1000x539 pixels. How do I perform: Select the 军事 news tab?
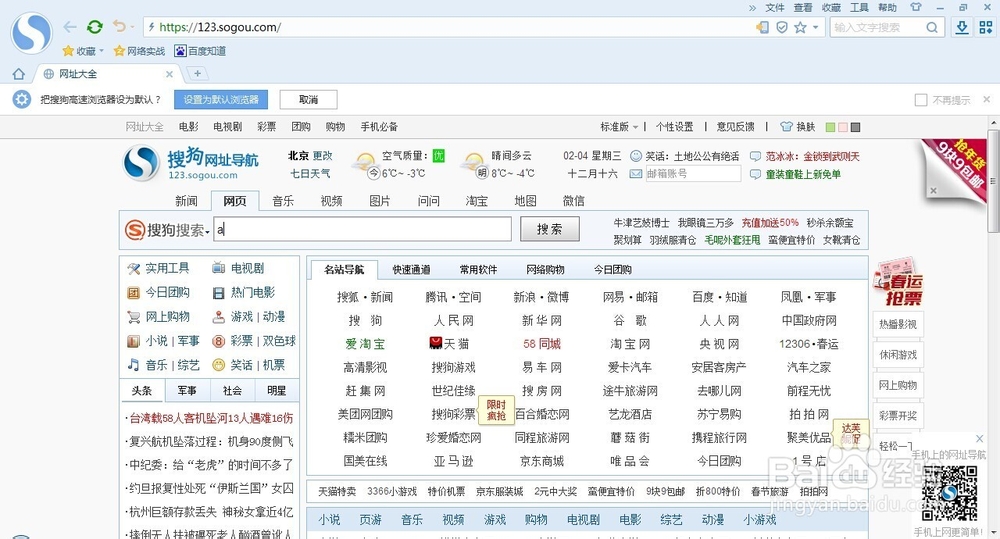[x=187, y=390]
